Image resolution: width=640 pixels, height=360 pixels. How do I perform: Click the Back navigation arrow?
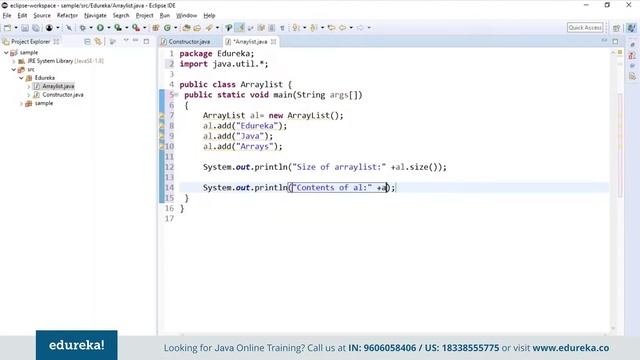[343, 28]
